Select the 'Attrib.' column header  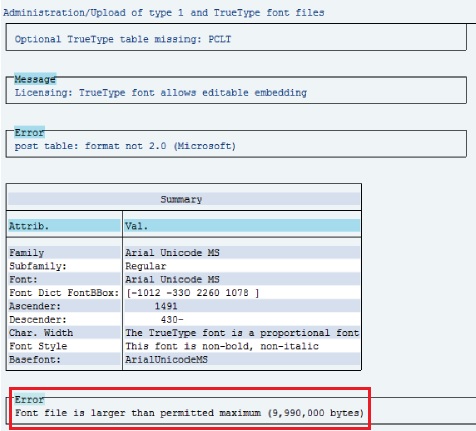pos(64,226)
